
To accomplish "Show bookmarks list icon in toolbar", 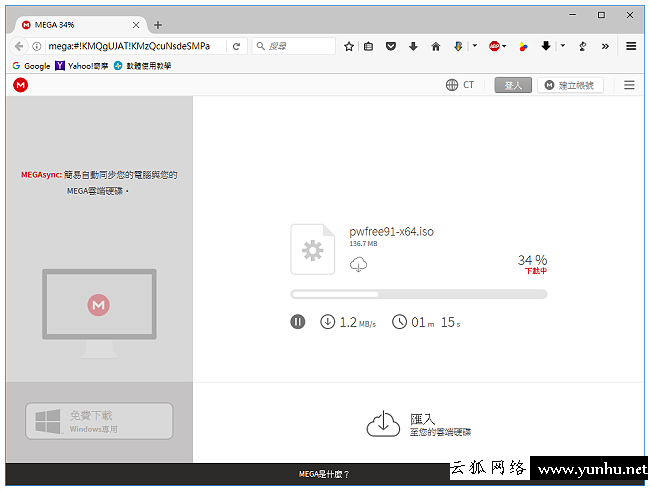I will pyautogui.click(x=368, y=46).
